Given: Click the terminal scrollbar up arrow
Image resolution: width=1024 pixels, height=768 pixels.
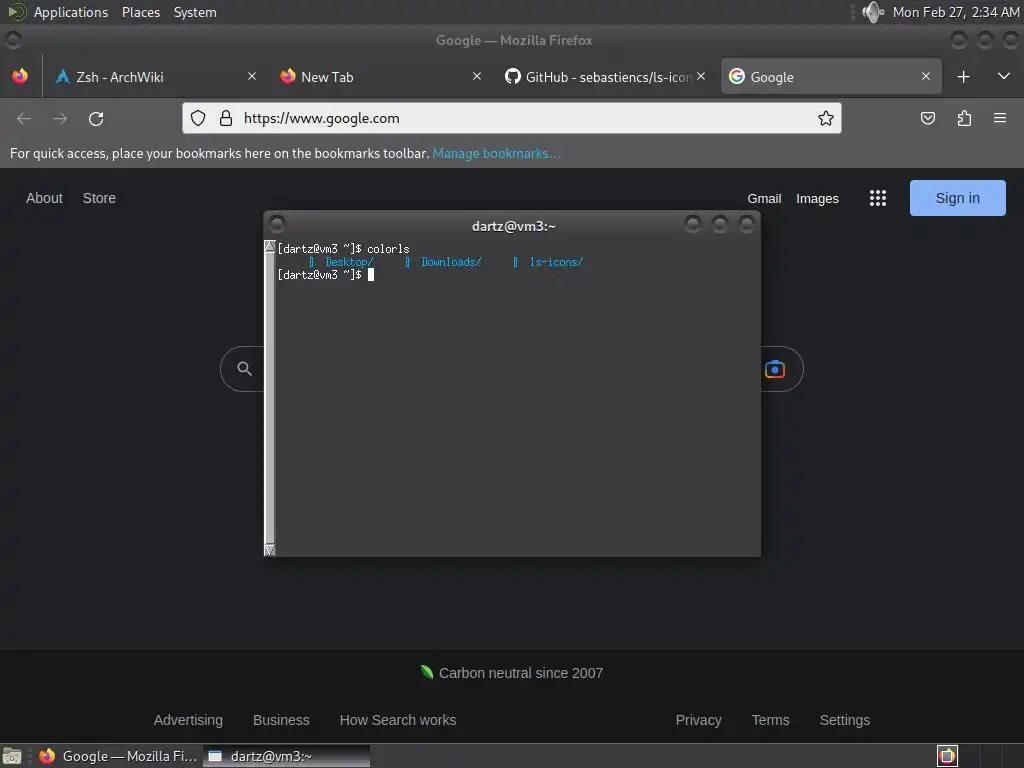Looking at the screenshot, I should click(x=270, y=247).
